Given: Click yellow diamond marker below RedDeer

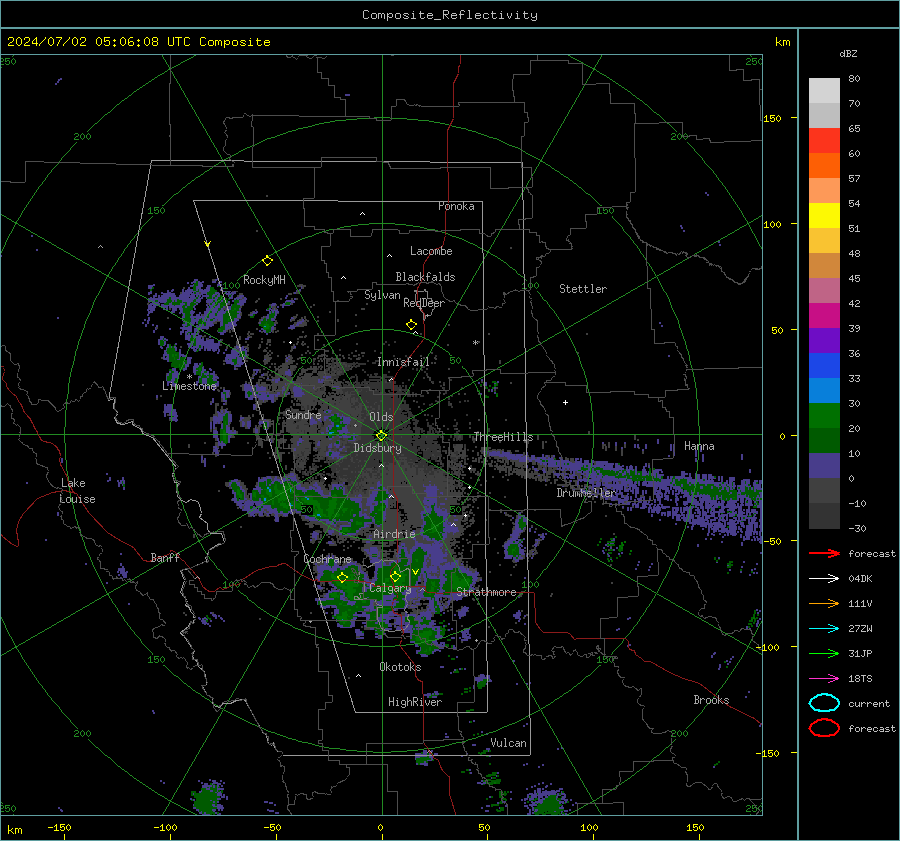Looking at the screenshot, I should [x=412, y=325].
